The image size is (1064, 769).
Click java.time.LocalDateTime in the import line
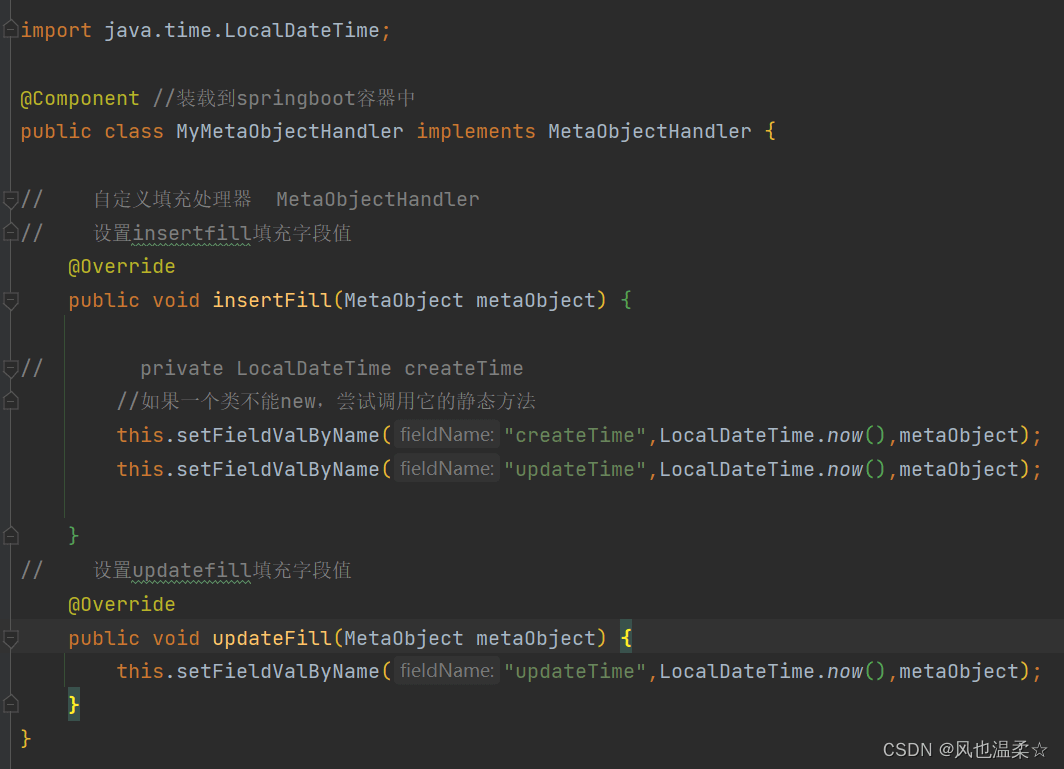coord(242,31)
